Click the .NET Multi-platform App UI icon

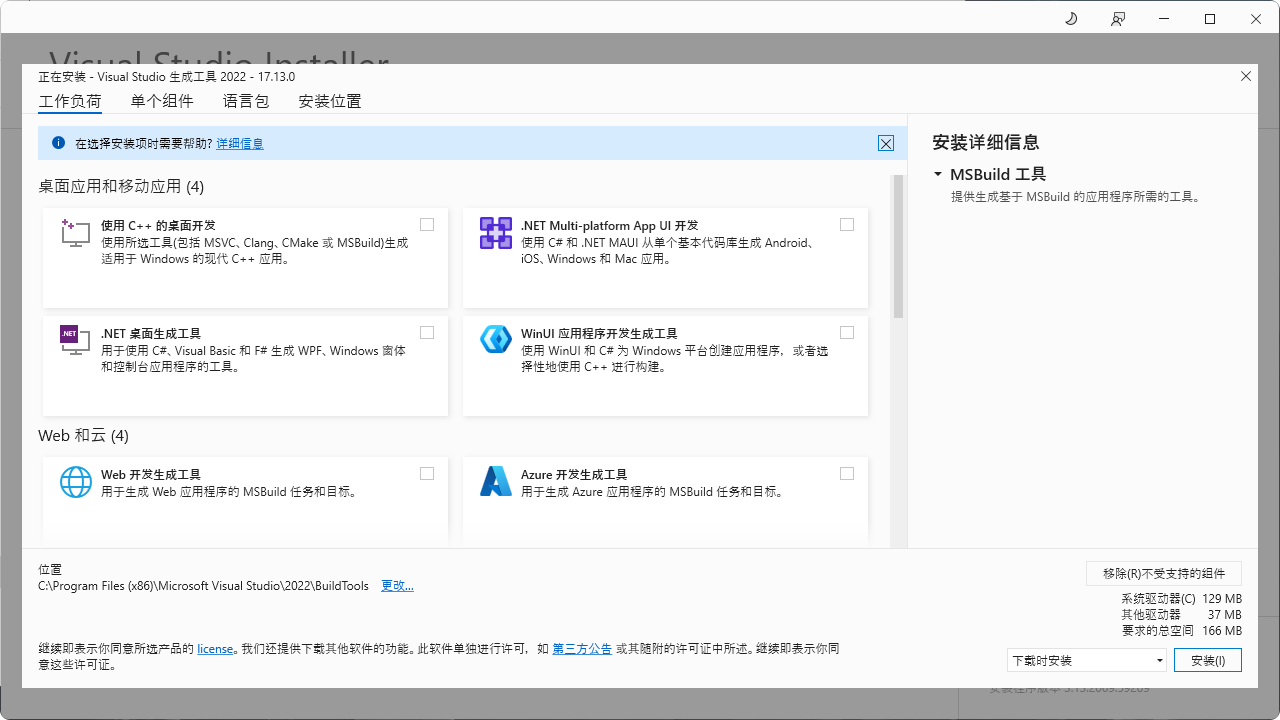495,233
